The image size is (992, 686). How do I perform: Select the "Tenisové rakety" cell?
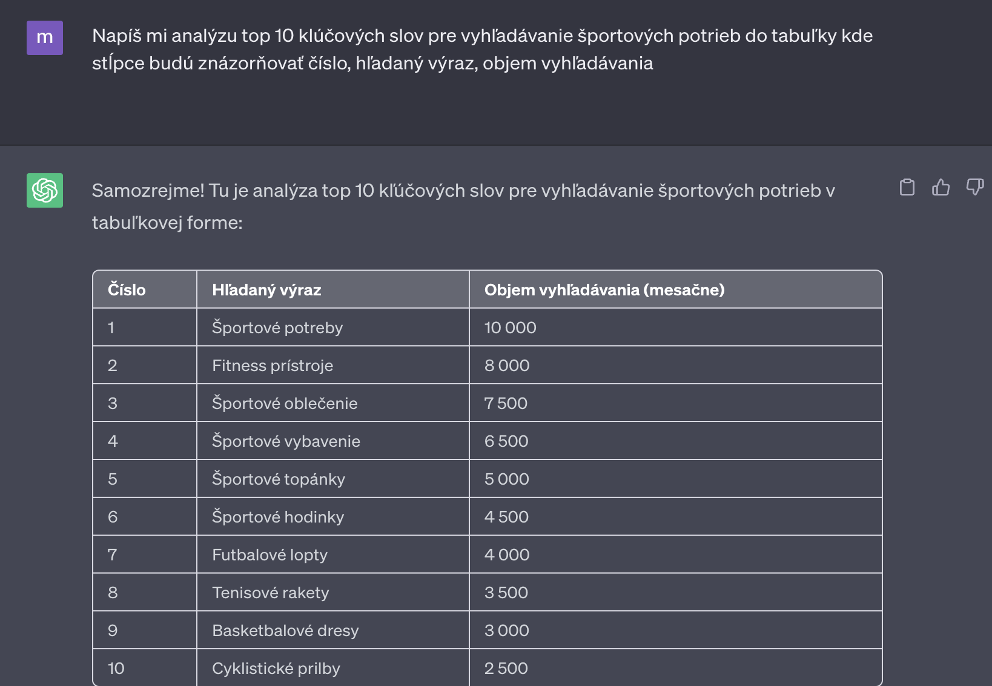pos(270,594)
